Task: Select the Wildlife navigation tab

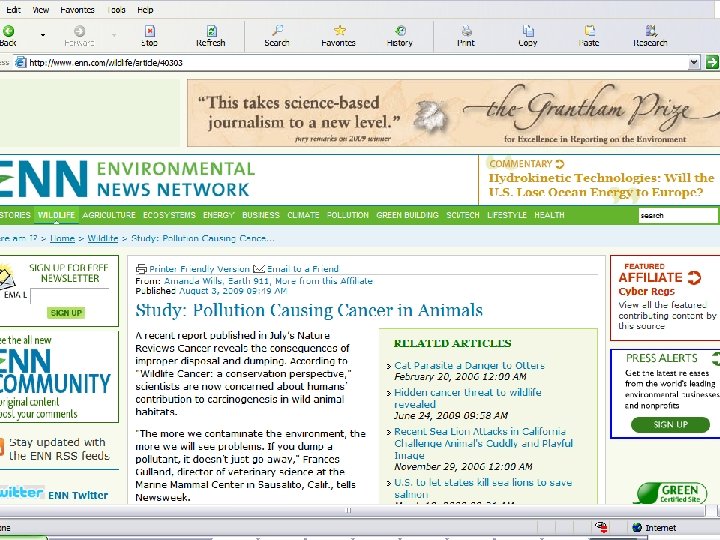Action: (56, 215)
